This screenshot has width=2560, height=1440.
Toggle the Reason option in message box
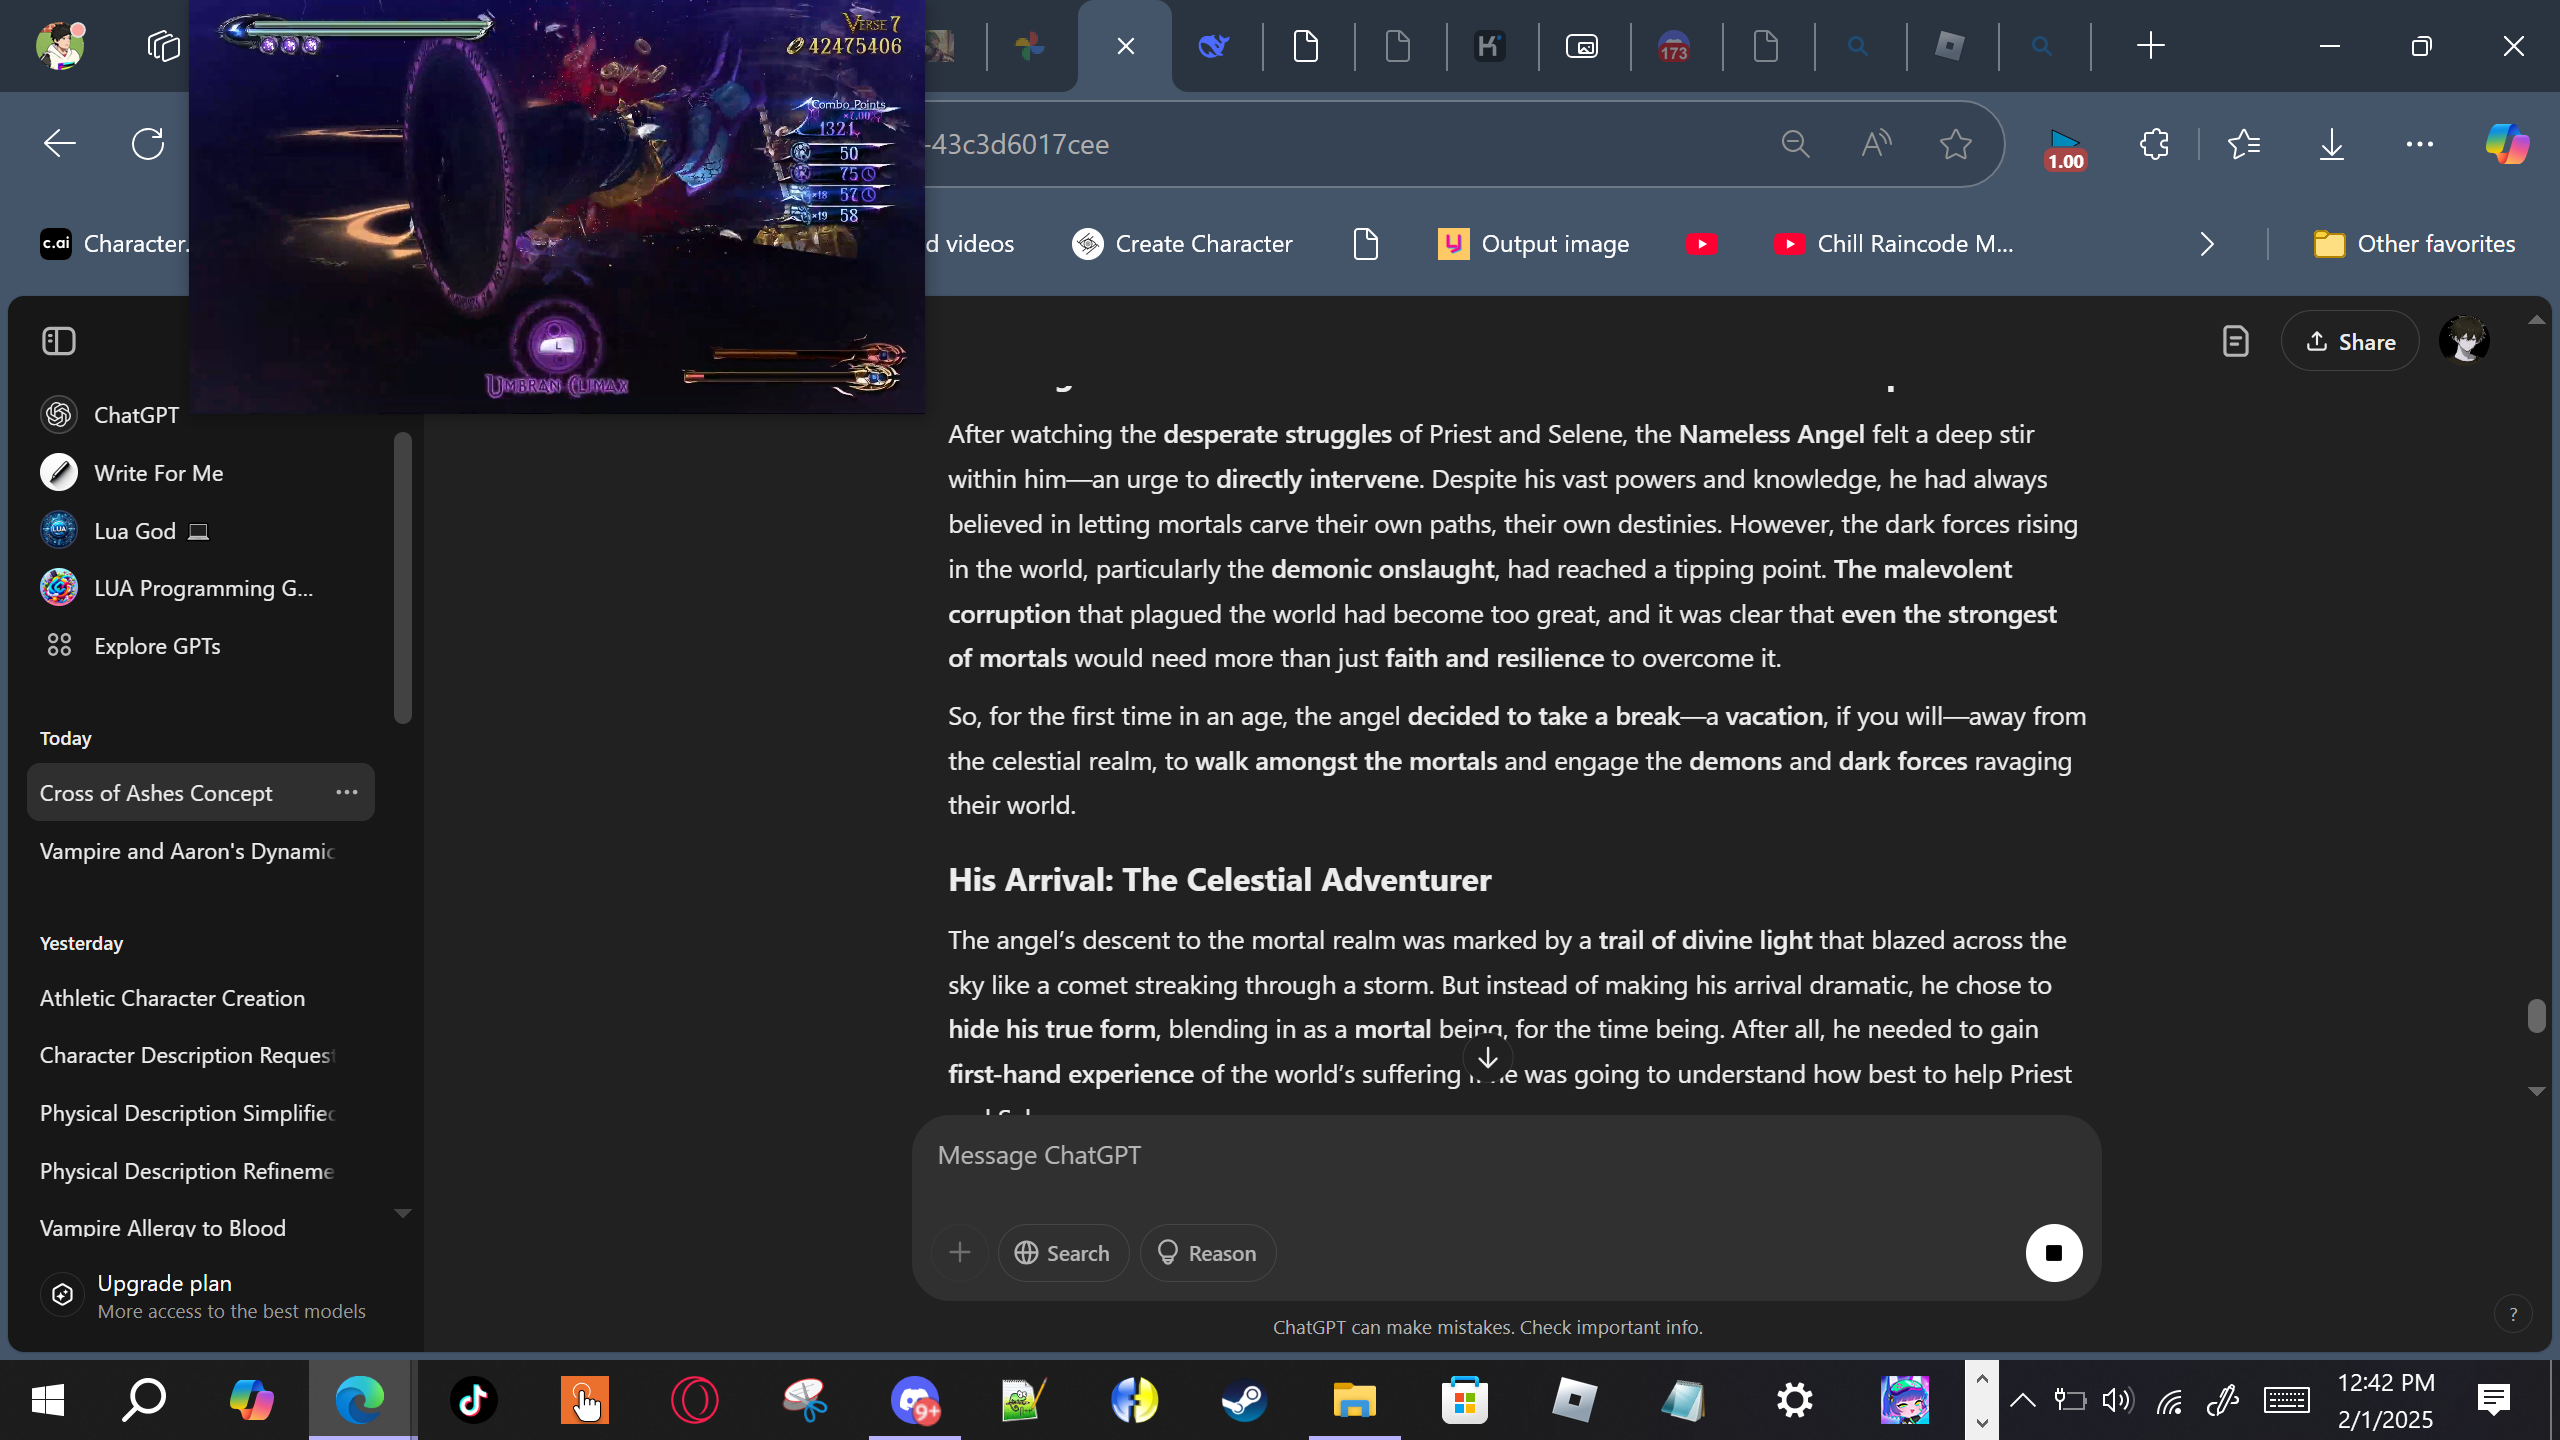click(x=1207, y=1253)
